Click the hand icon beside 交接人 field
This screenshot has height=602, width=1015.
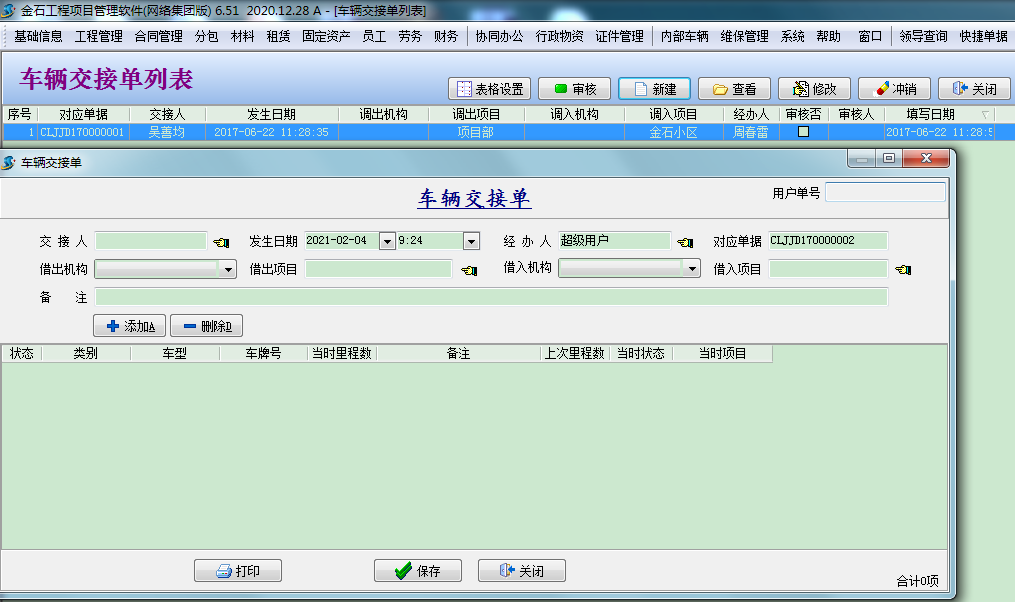point(221,242)
